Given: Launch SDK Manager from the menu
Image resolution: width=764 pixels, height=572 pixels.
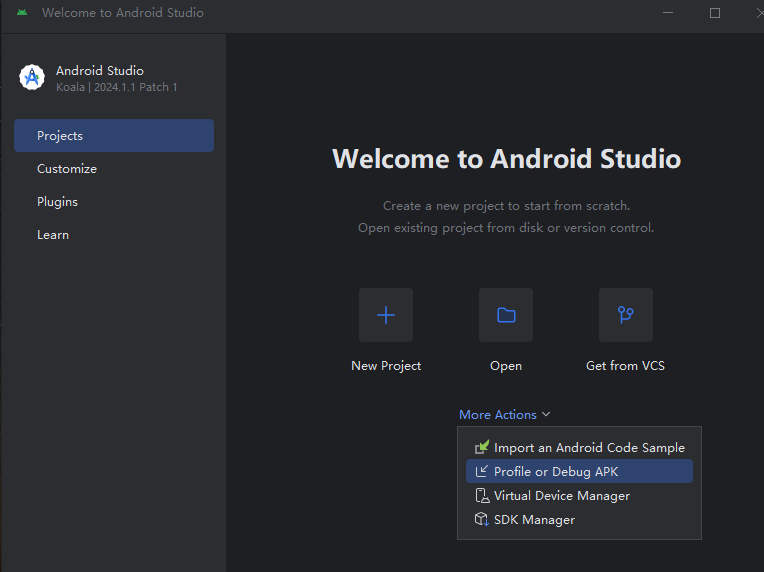Looking at the screenshot, I should (579, 520).
